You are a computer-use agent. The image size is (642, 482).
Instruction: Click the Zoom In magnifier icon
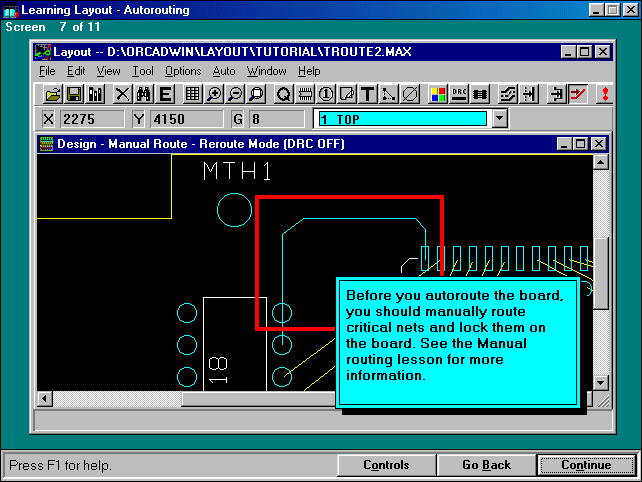[x=214, y=94]
